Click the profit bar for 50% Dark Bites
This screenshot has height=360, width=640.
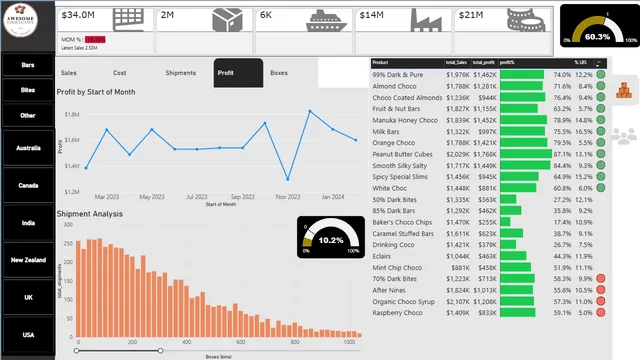click(x=508, y=199)
